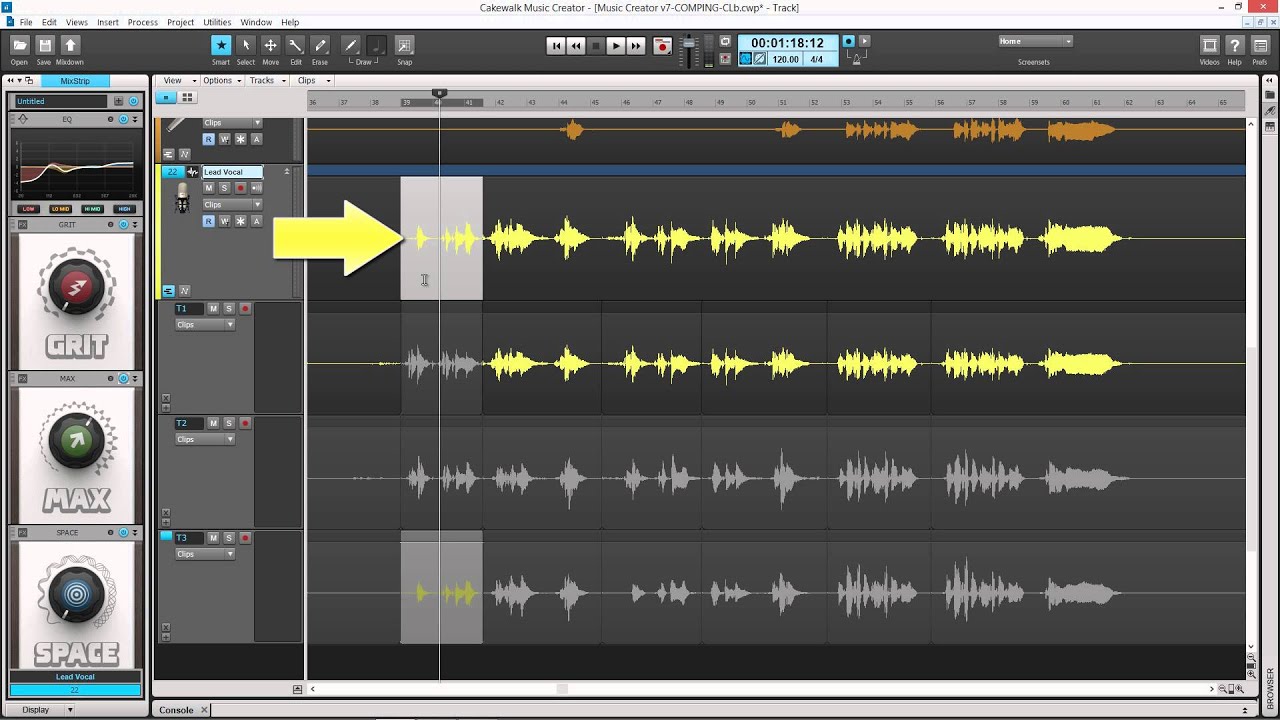Click the Rewind transport button
Image resolution: width=1280 pixels, height=720 pixels.
(x=576, y=46)
